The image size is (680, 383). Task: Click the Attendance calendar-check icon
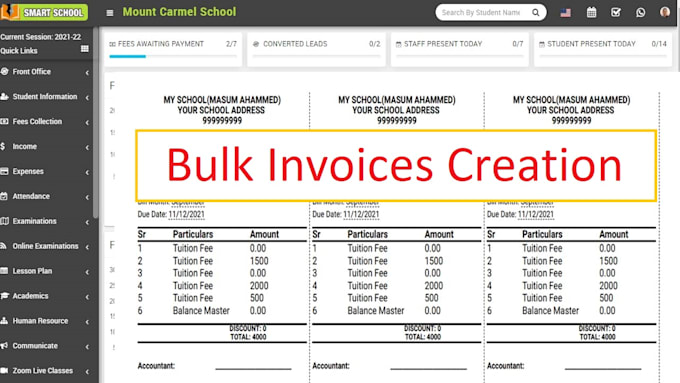pyautogui.click(x=4, y=196)
